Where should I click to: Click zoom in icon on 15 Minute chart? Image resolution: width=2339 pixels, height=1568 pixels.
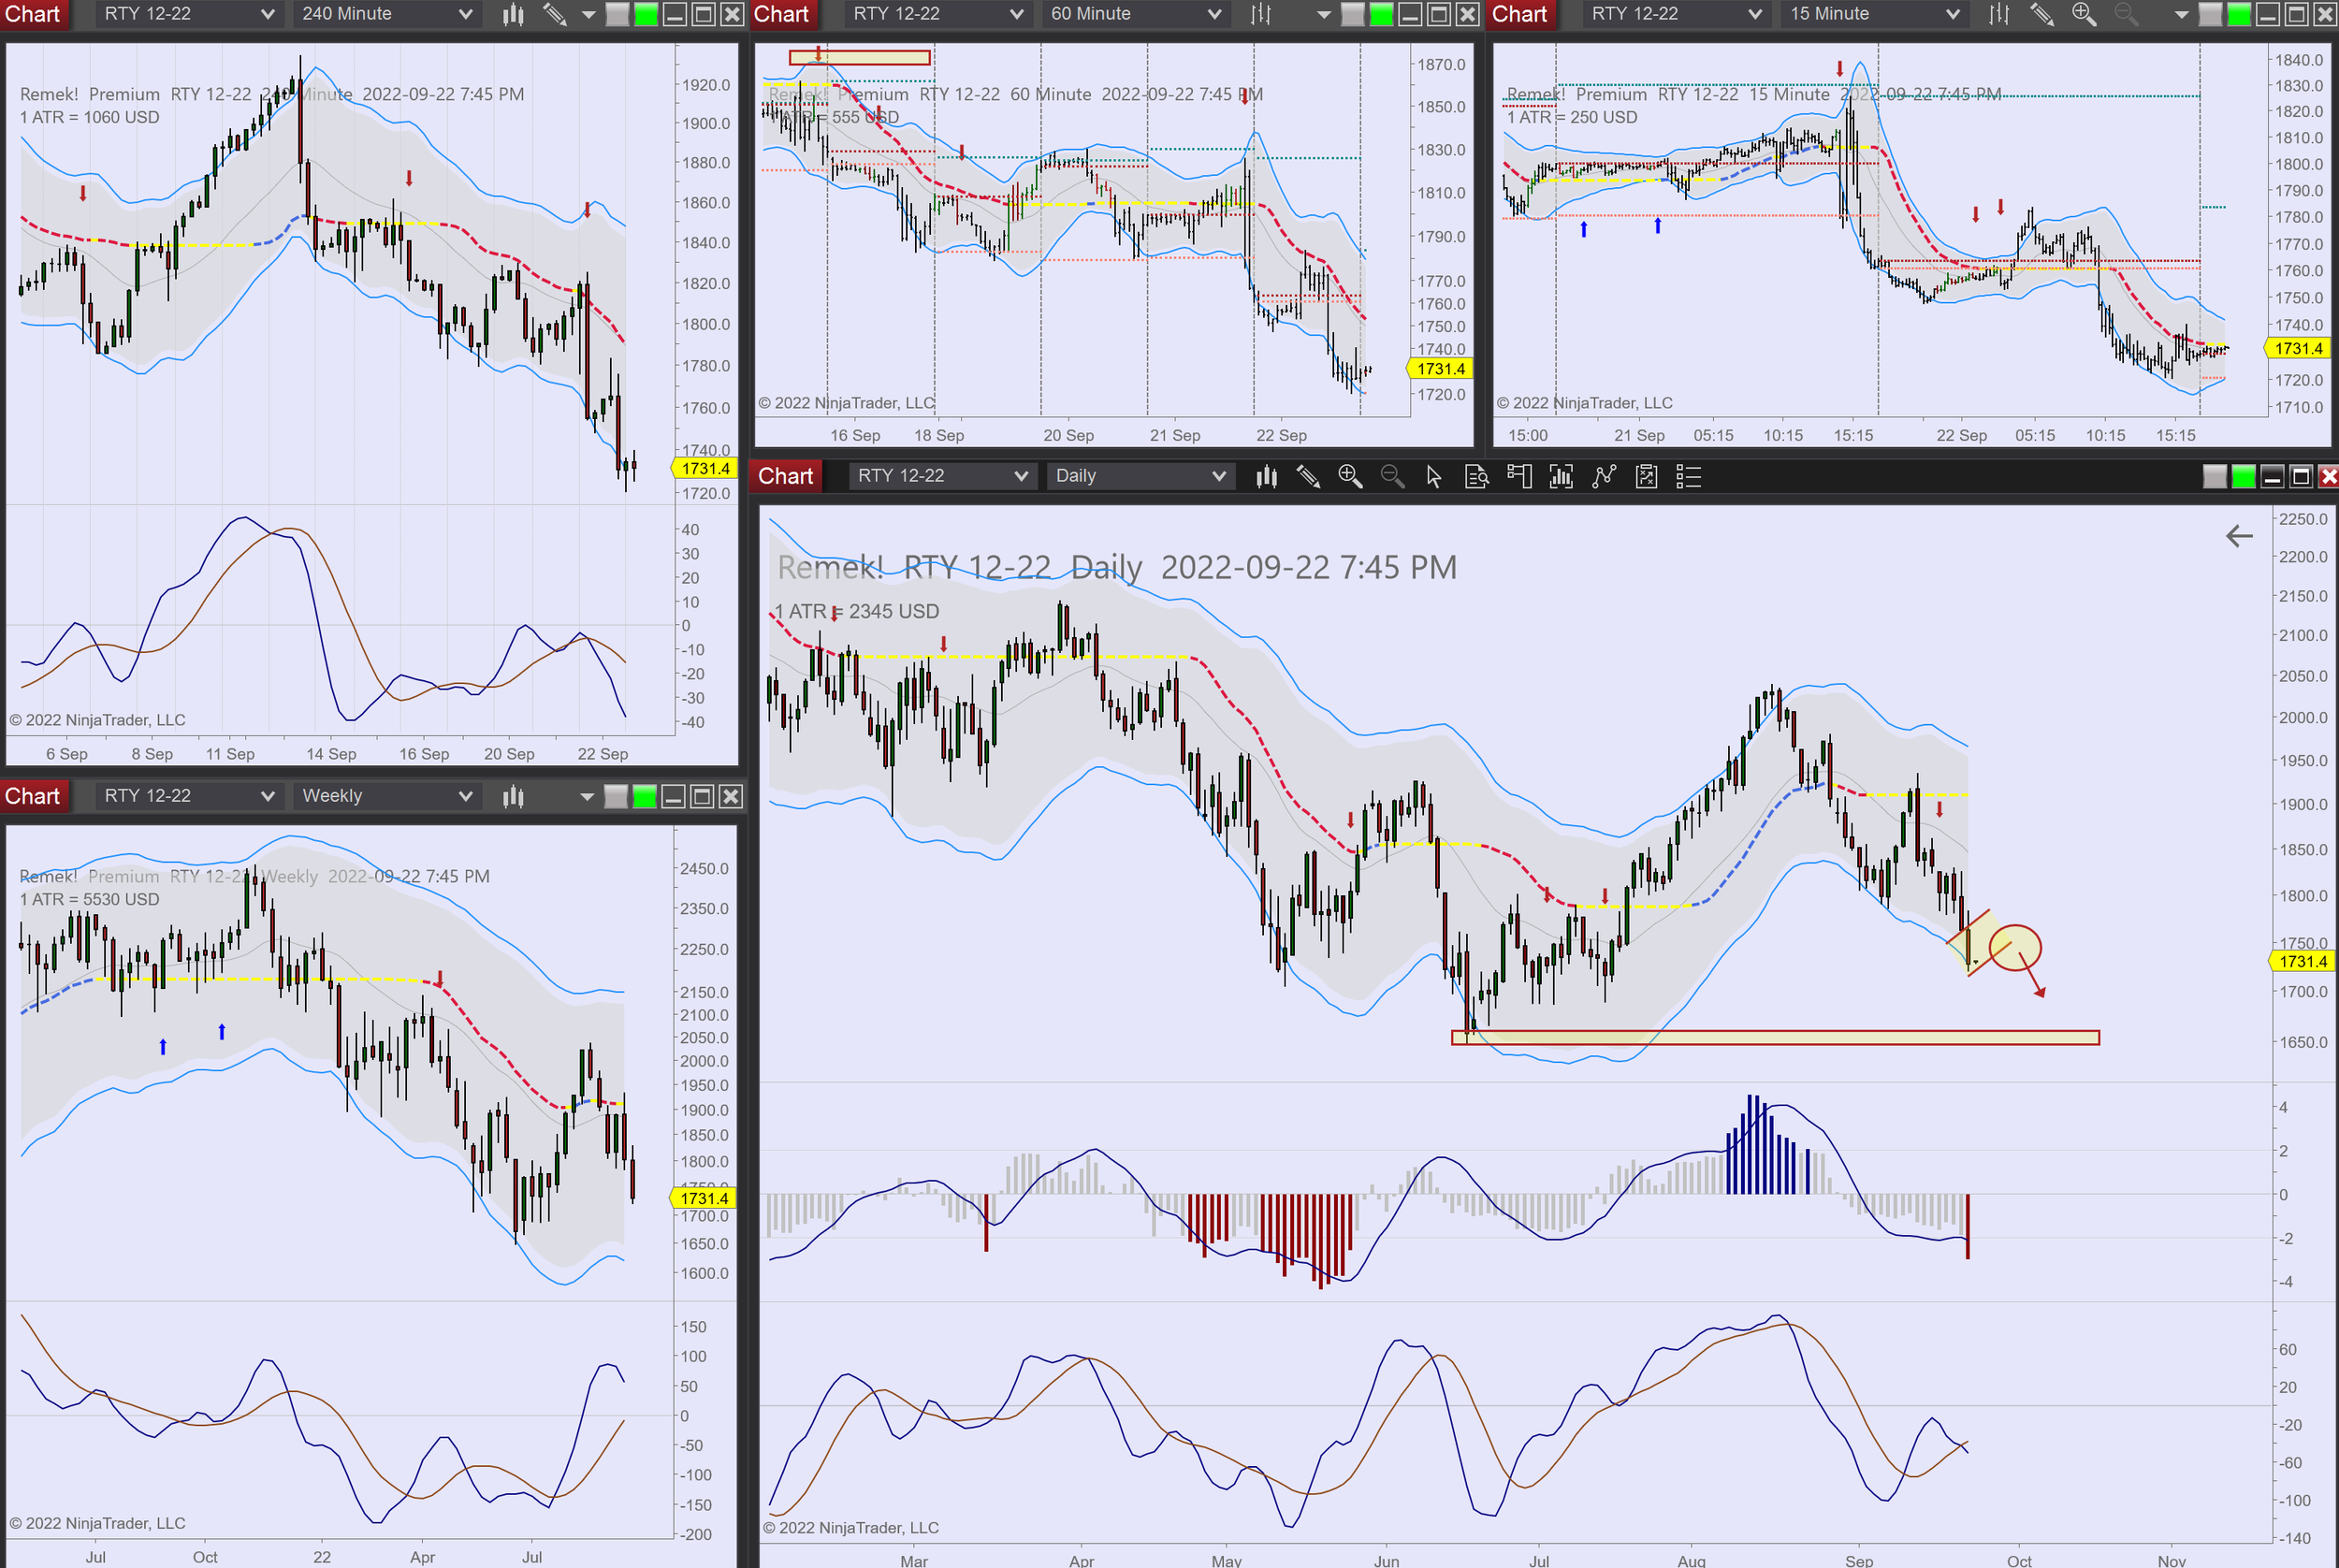[x=2083, y=14]
